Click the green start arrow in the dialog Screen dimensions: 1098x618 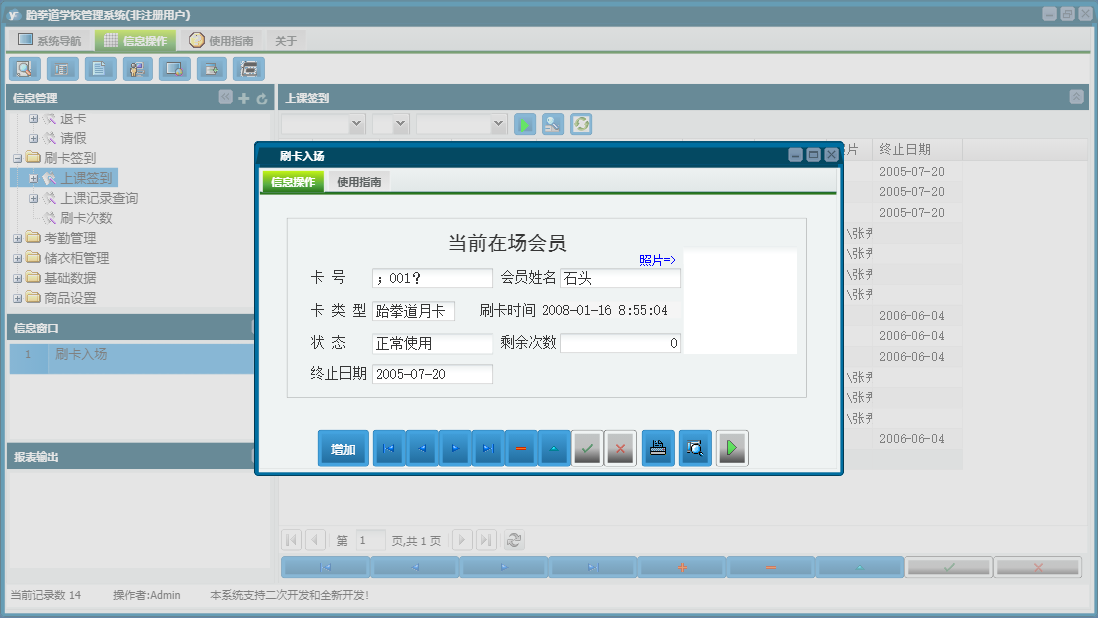pyautogui.click(x=732, y=448)
